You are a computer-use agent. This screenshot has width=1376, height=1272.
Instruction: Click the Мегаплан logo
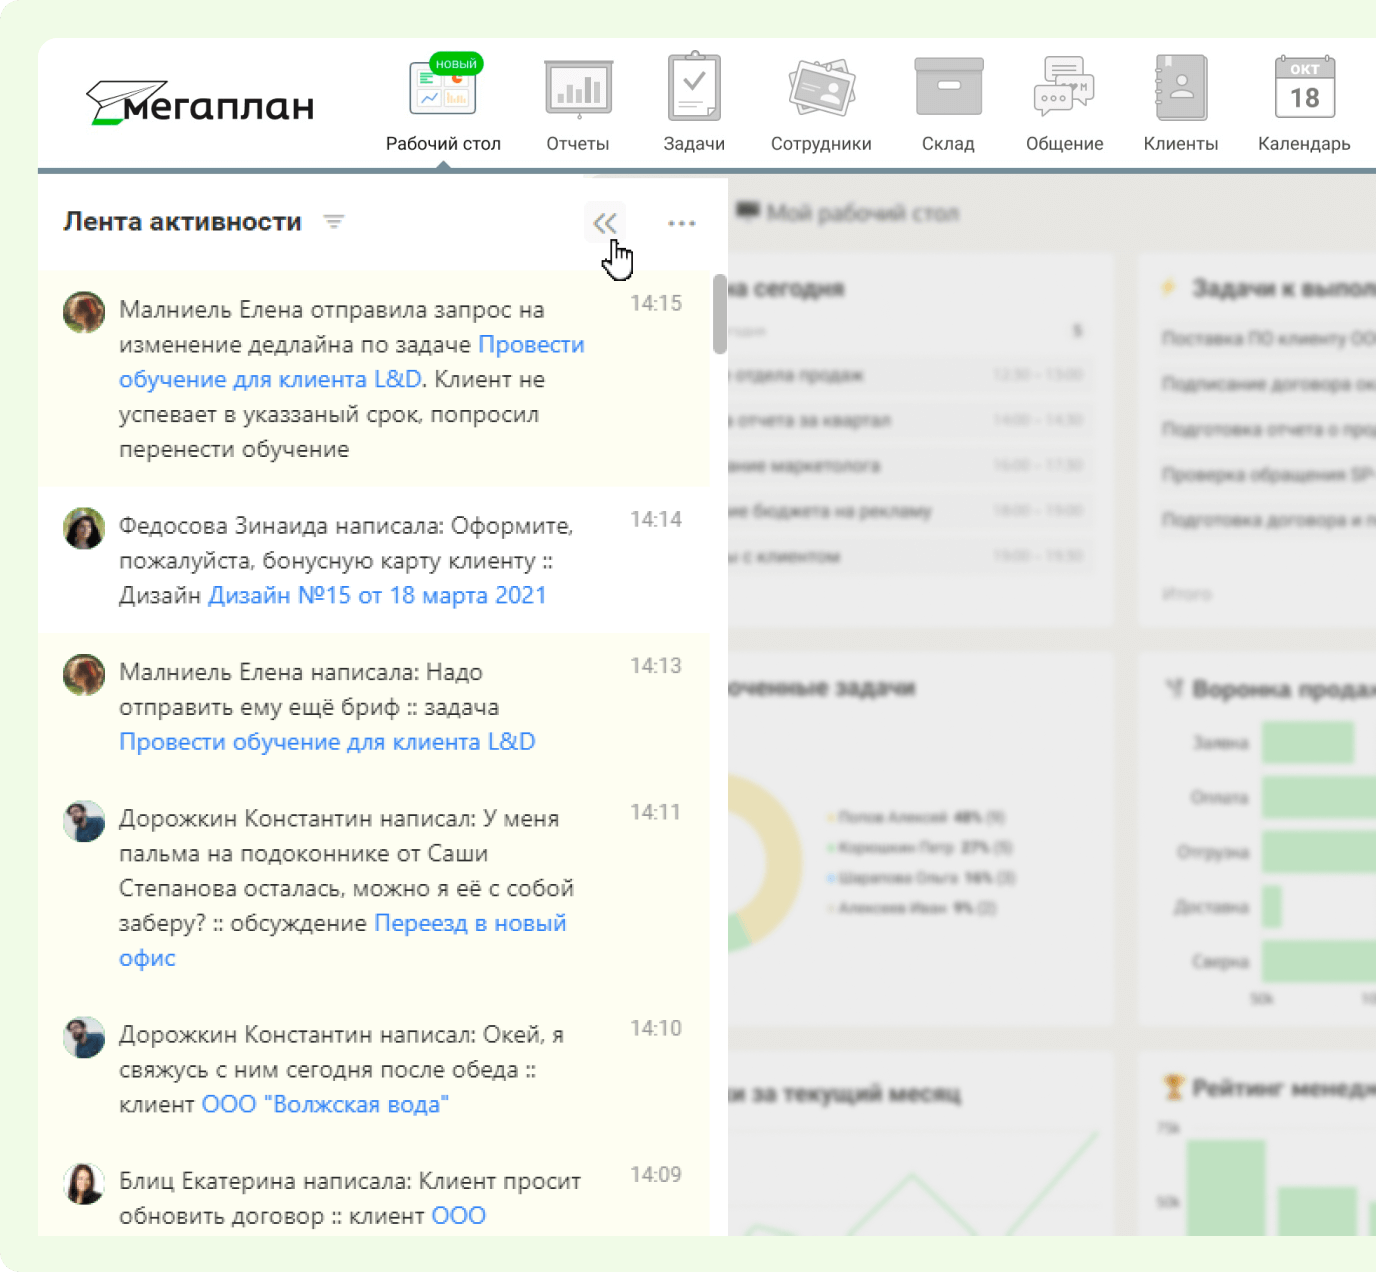pyautogui.click(x=200, y=103)
